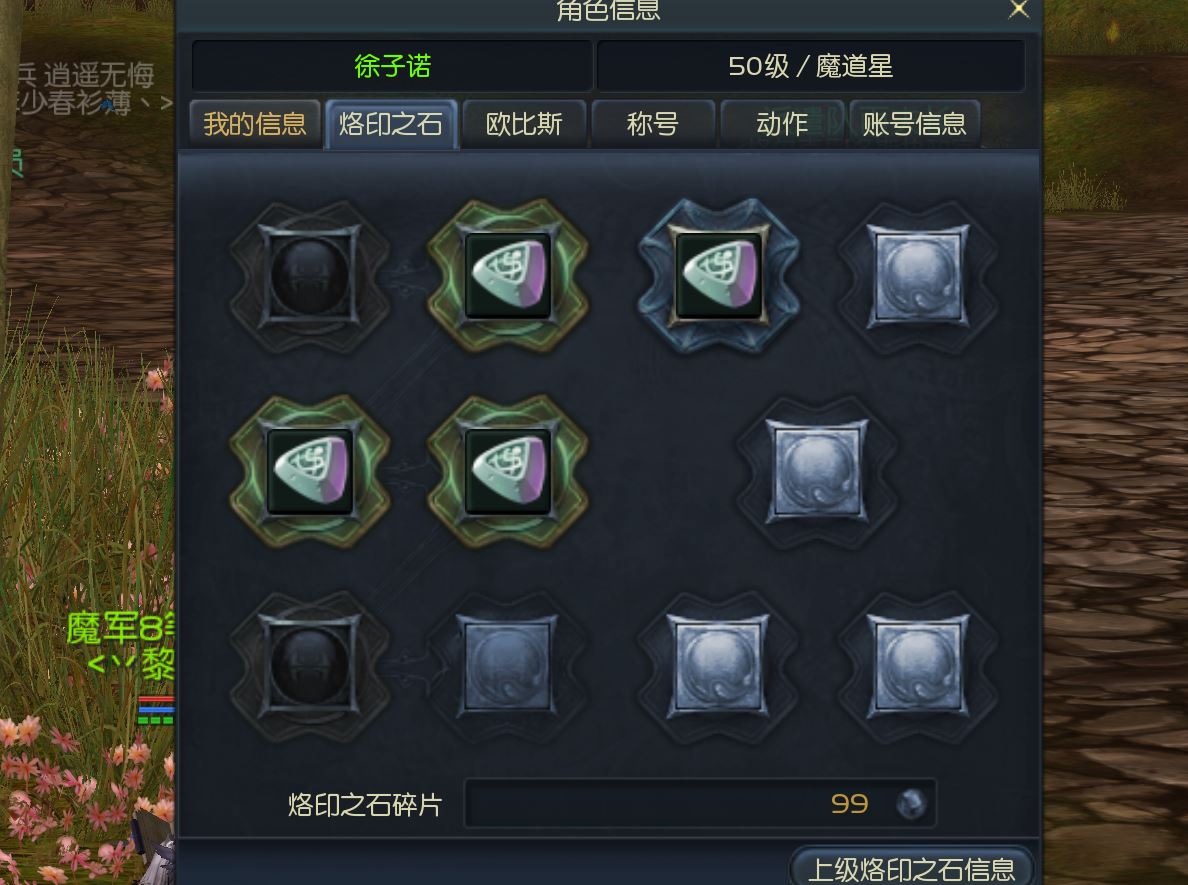Click the empty silver slot at top-right
This screenshot has width=1188, height=885.
pos(918,276)
